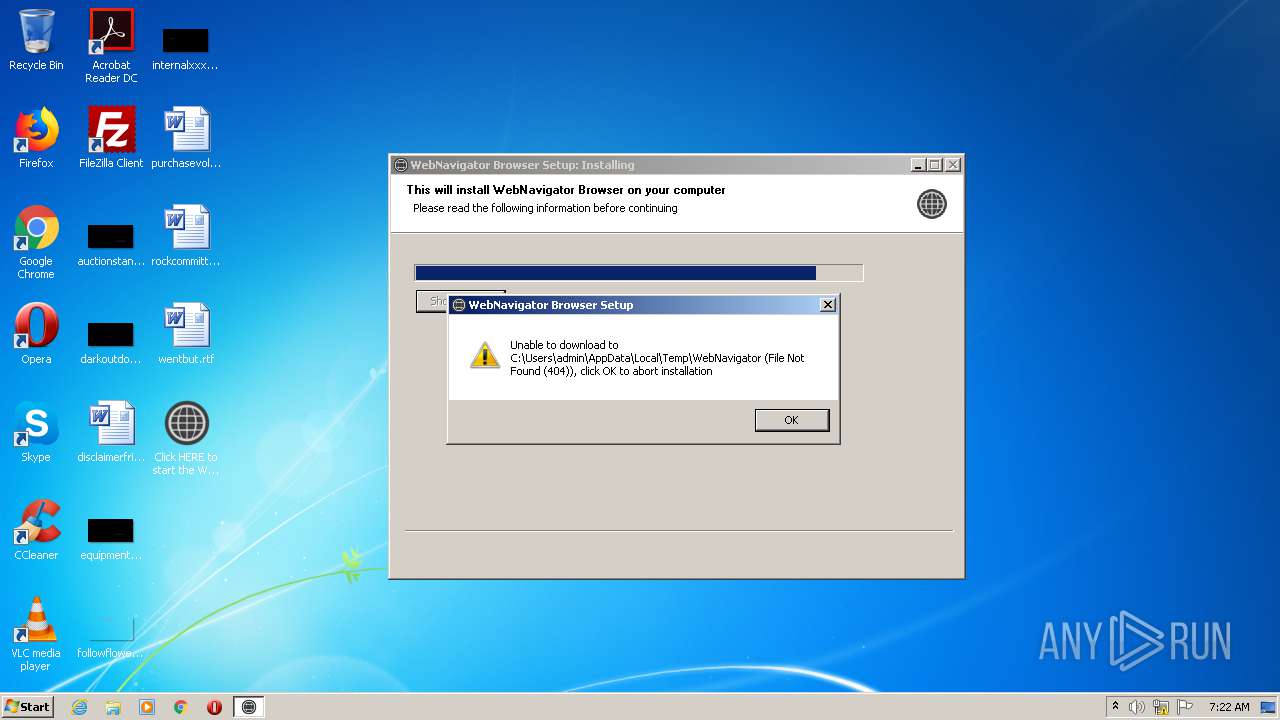1280x720 pixels.
Task: Click the installer title bar icon
Action: click(400, 165)
